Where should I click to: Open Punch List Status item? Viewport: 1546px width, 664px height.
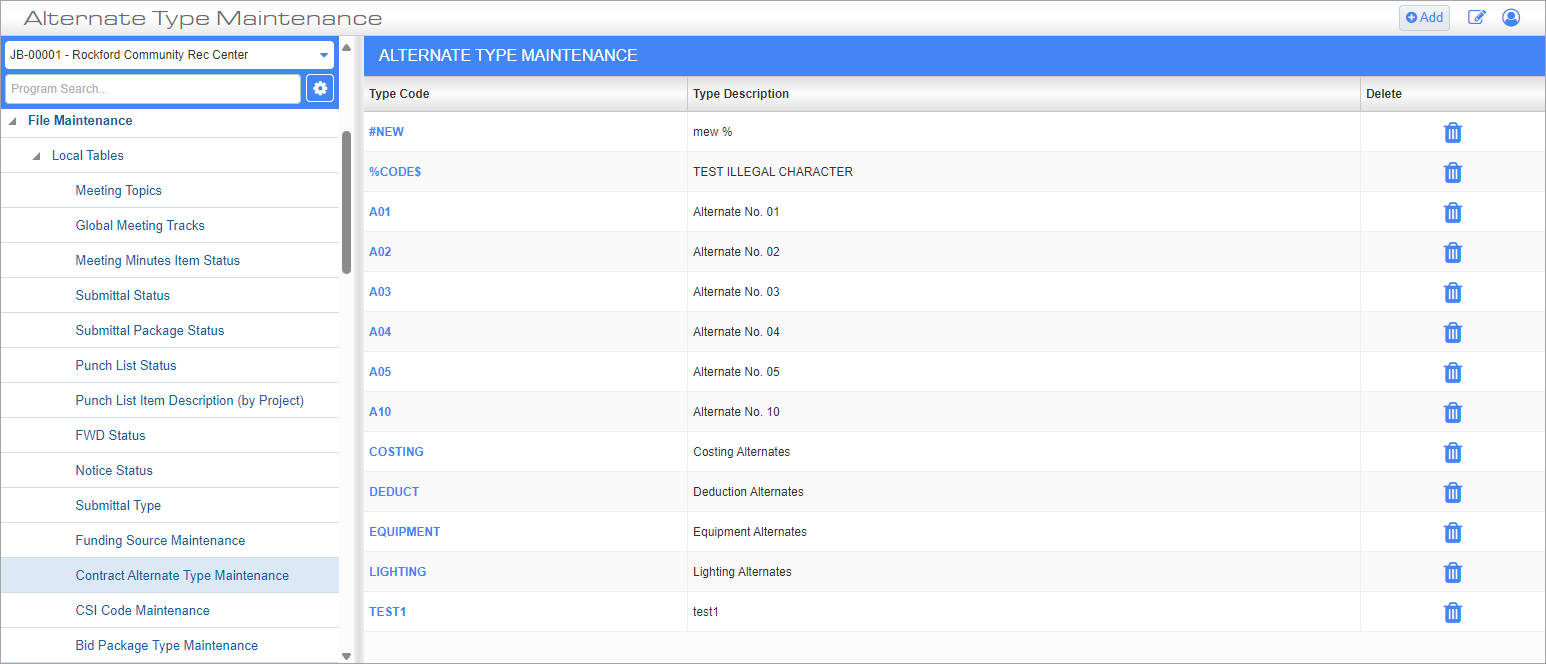point(126,365)
